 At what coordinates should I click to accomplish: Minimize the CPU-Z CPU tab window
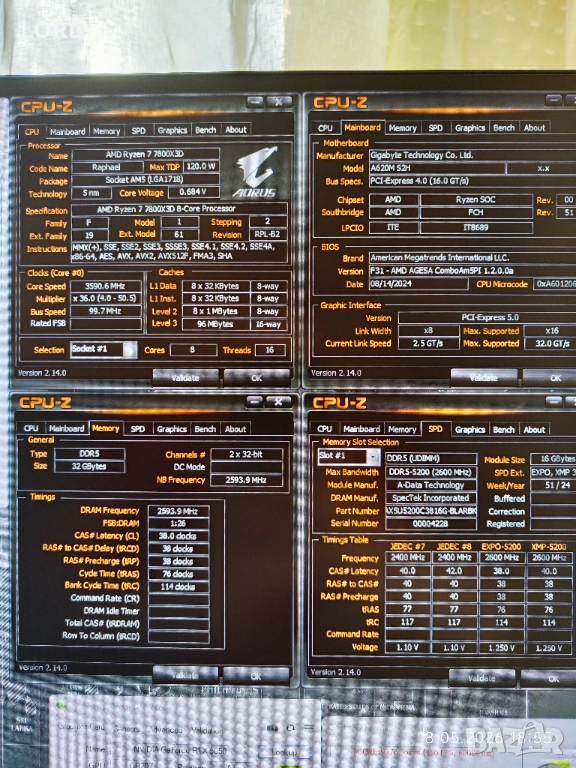tap(255, 102)
